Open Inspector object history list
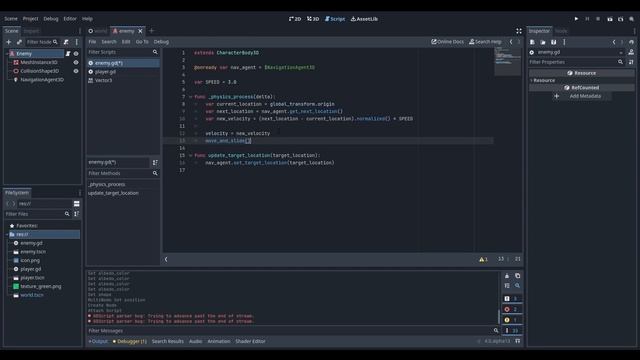This screenshot has width=640, height=360. coord(631,42)
